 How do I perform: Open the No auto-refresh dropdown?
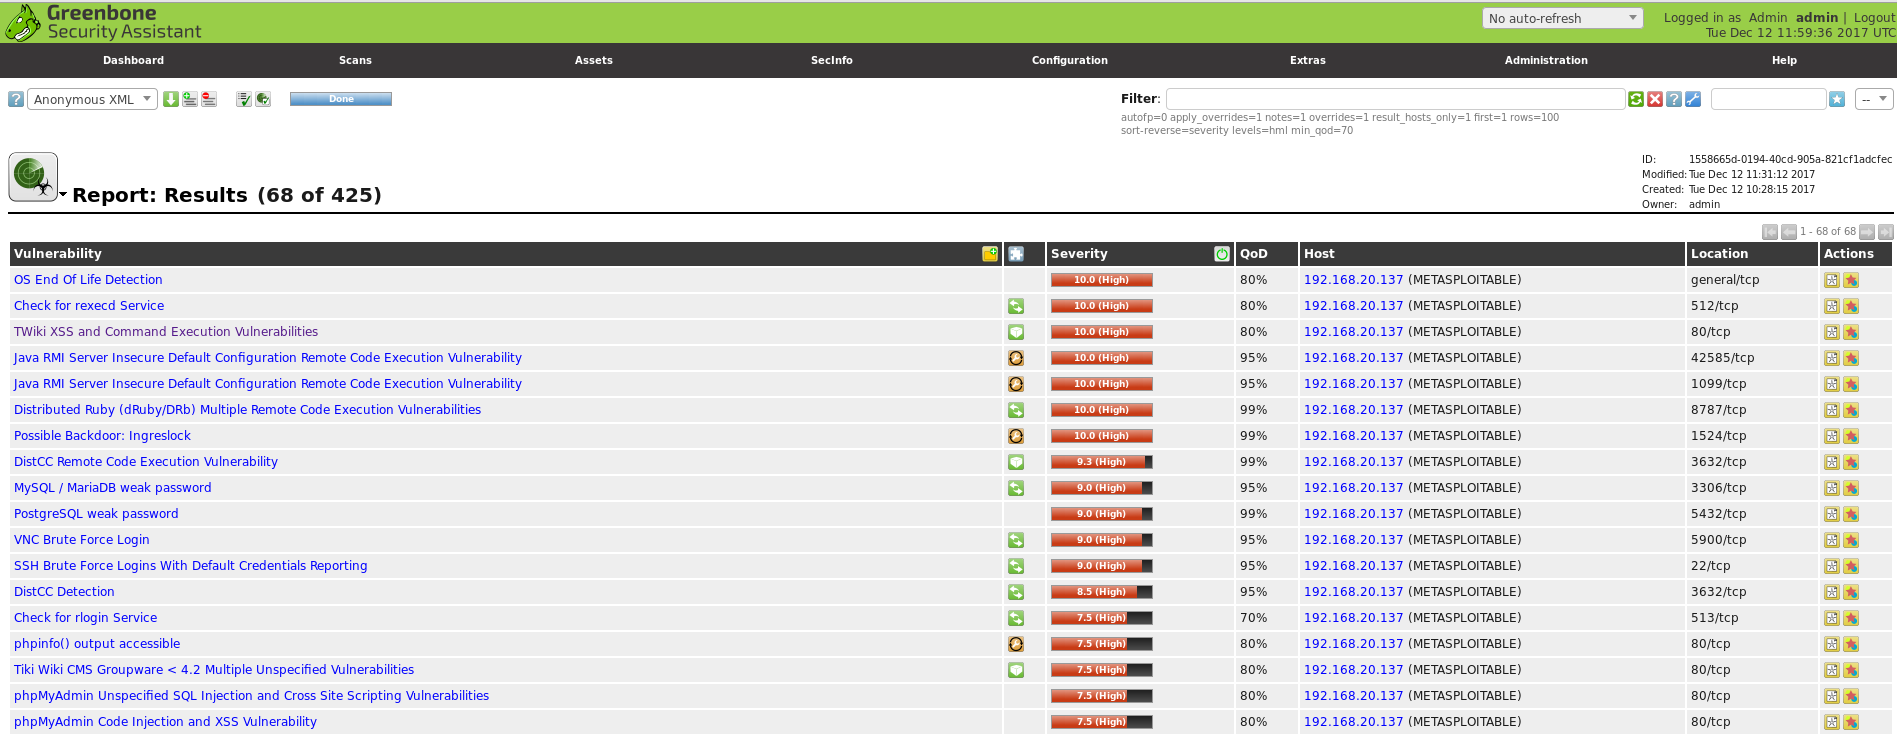click(x=1563, y=18)
